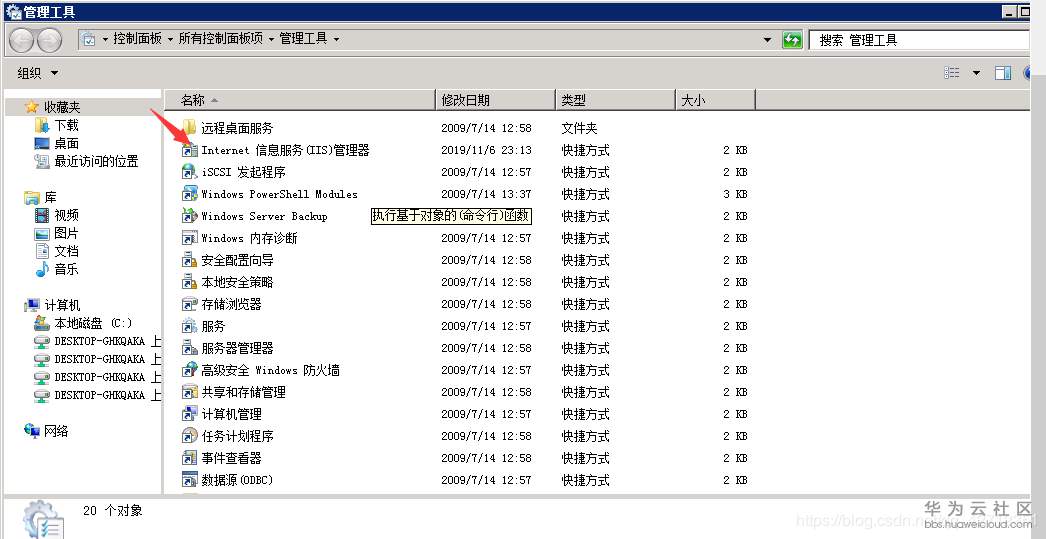Sort by the 大小 column header
The width and height of the screenshot is (1046, 539).
715,100
